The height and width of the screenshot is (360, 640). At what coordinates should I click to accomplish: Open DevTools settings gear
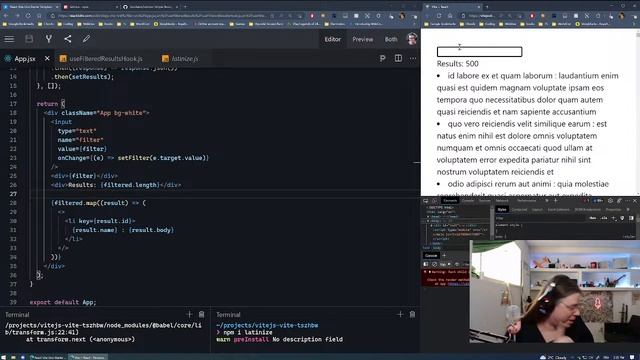tap(610, 201)
